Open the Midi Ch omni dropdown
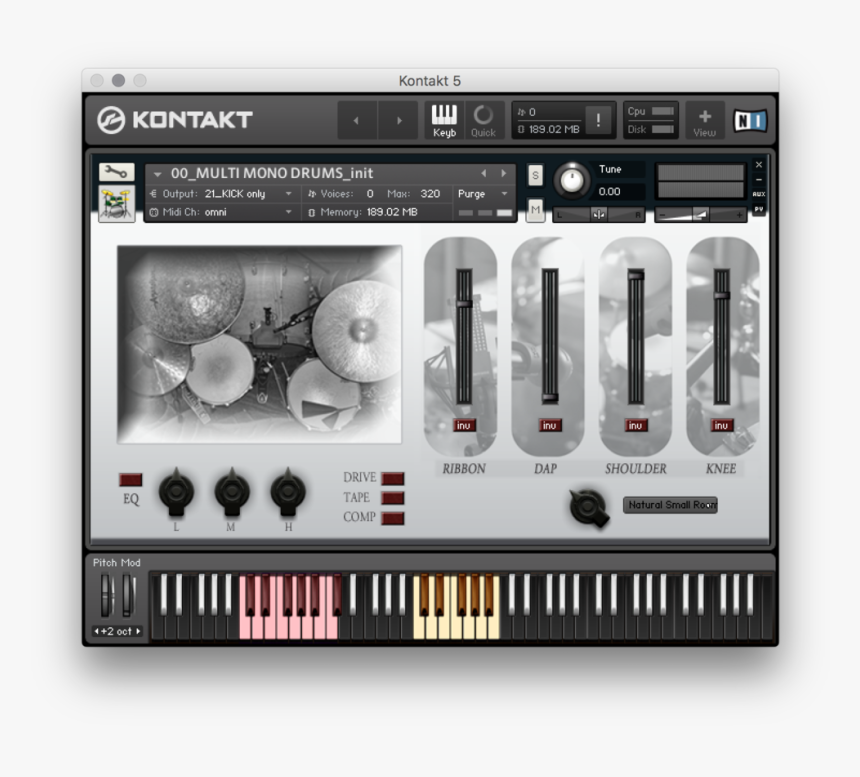Screen dimensions: 860x777 coord(248,212)
